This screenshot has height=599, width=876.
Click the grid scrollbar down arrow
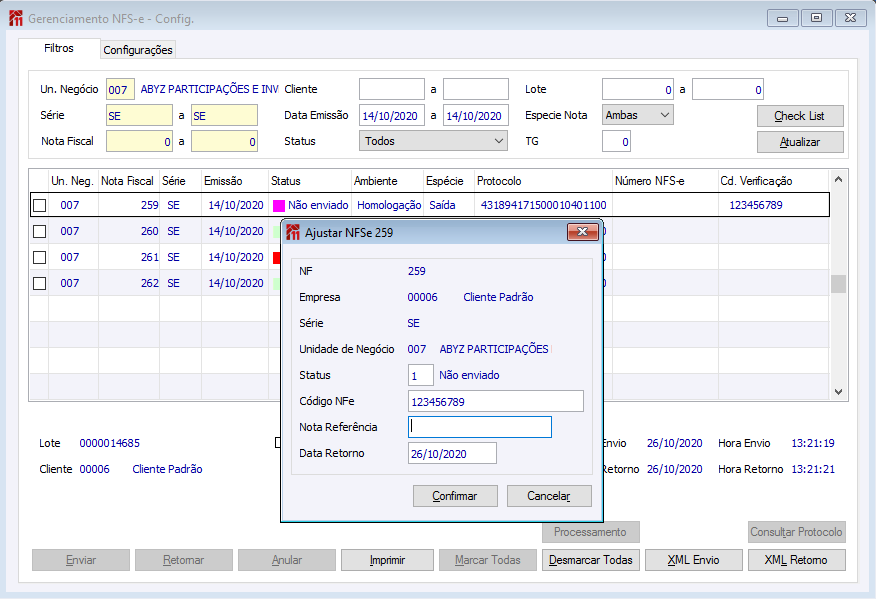pyautogui.click(x=838, y=392)
